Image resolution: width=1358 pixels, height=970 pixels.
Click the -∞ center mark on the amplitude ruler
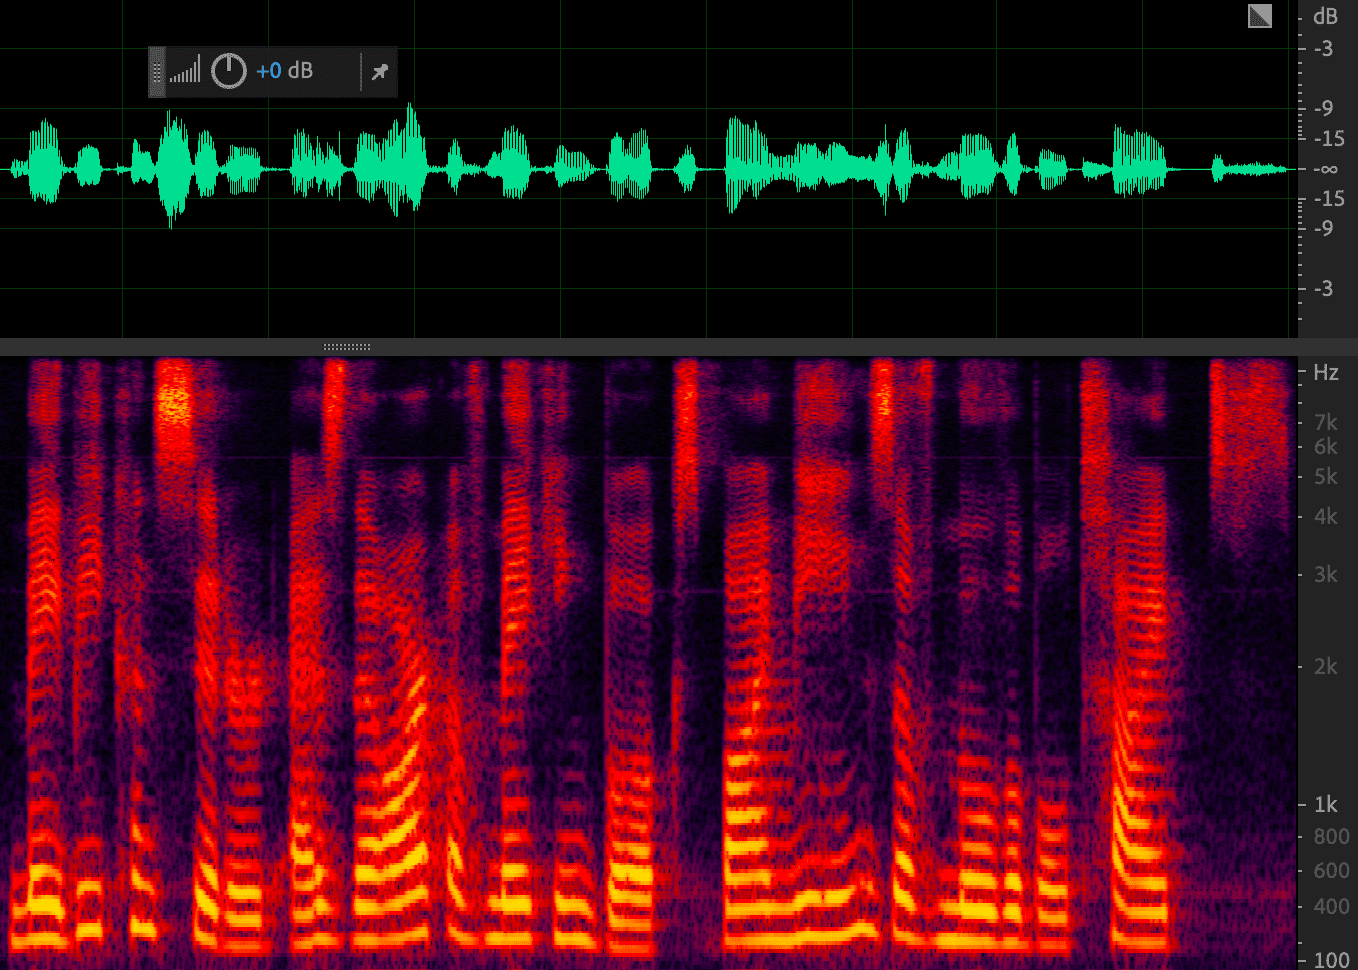click(1325, 169)
